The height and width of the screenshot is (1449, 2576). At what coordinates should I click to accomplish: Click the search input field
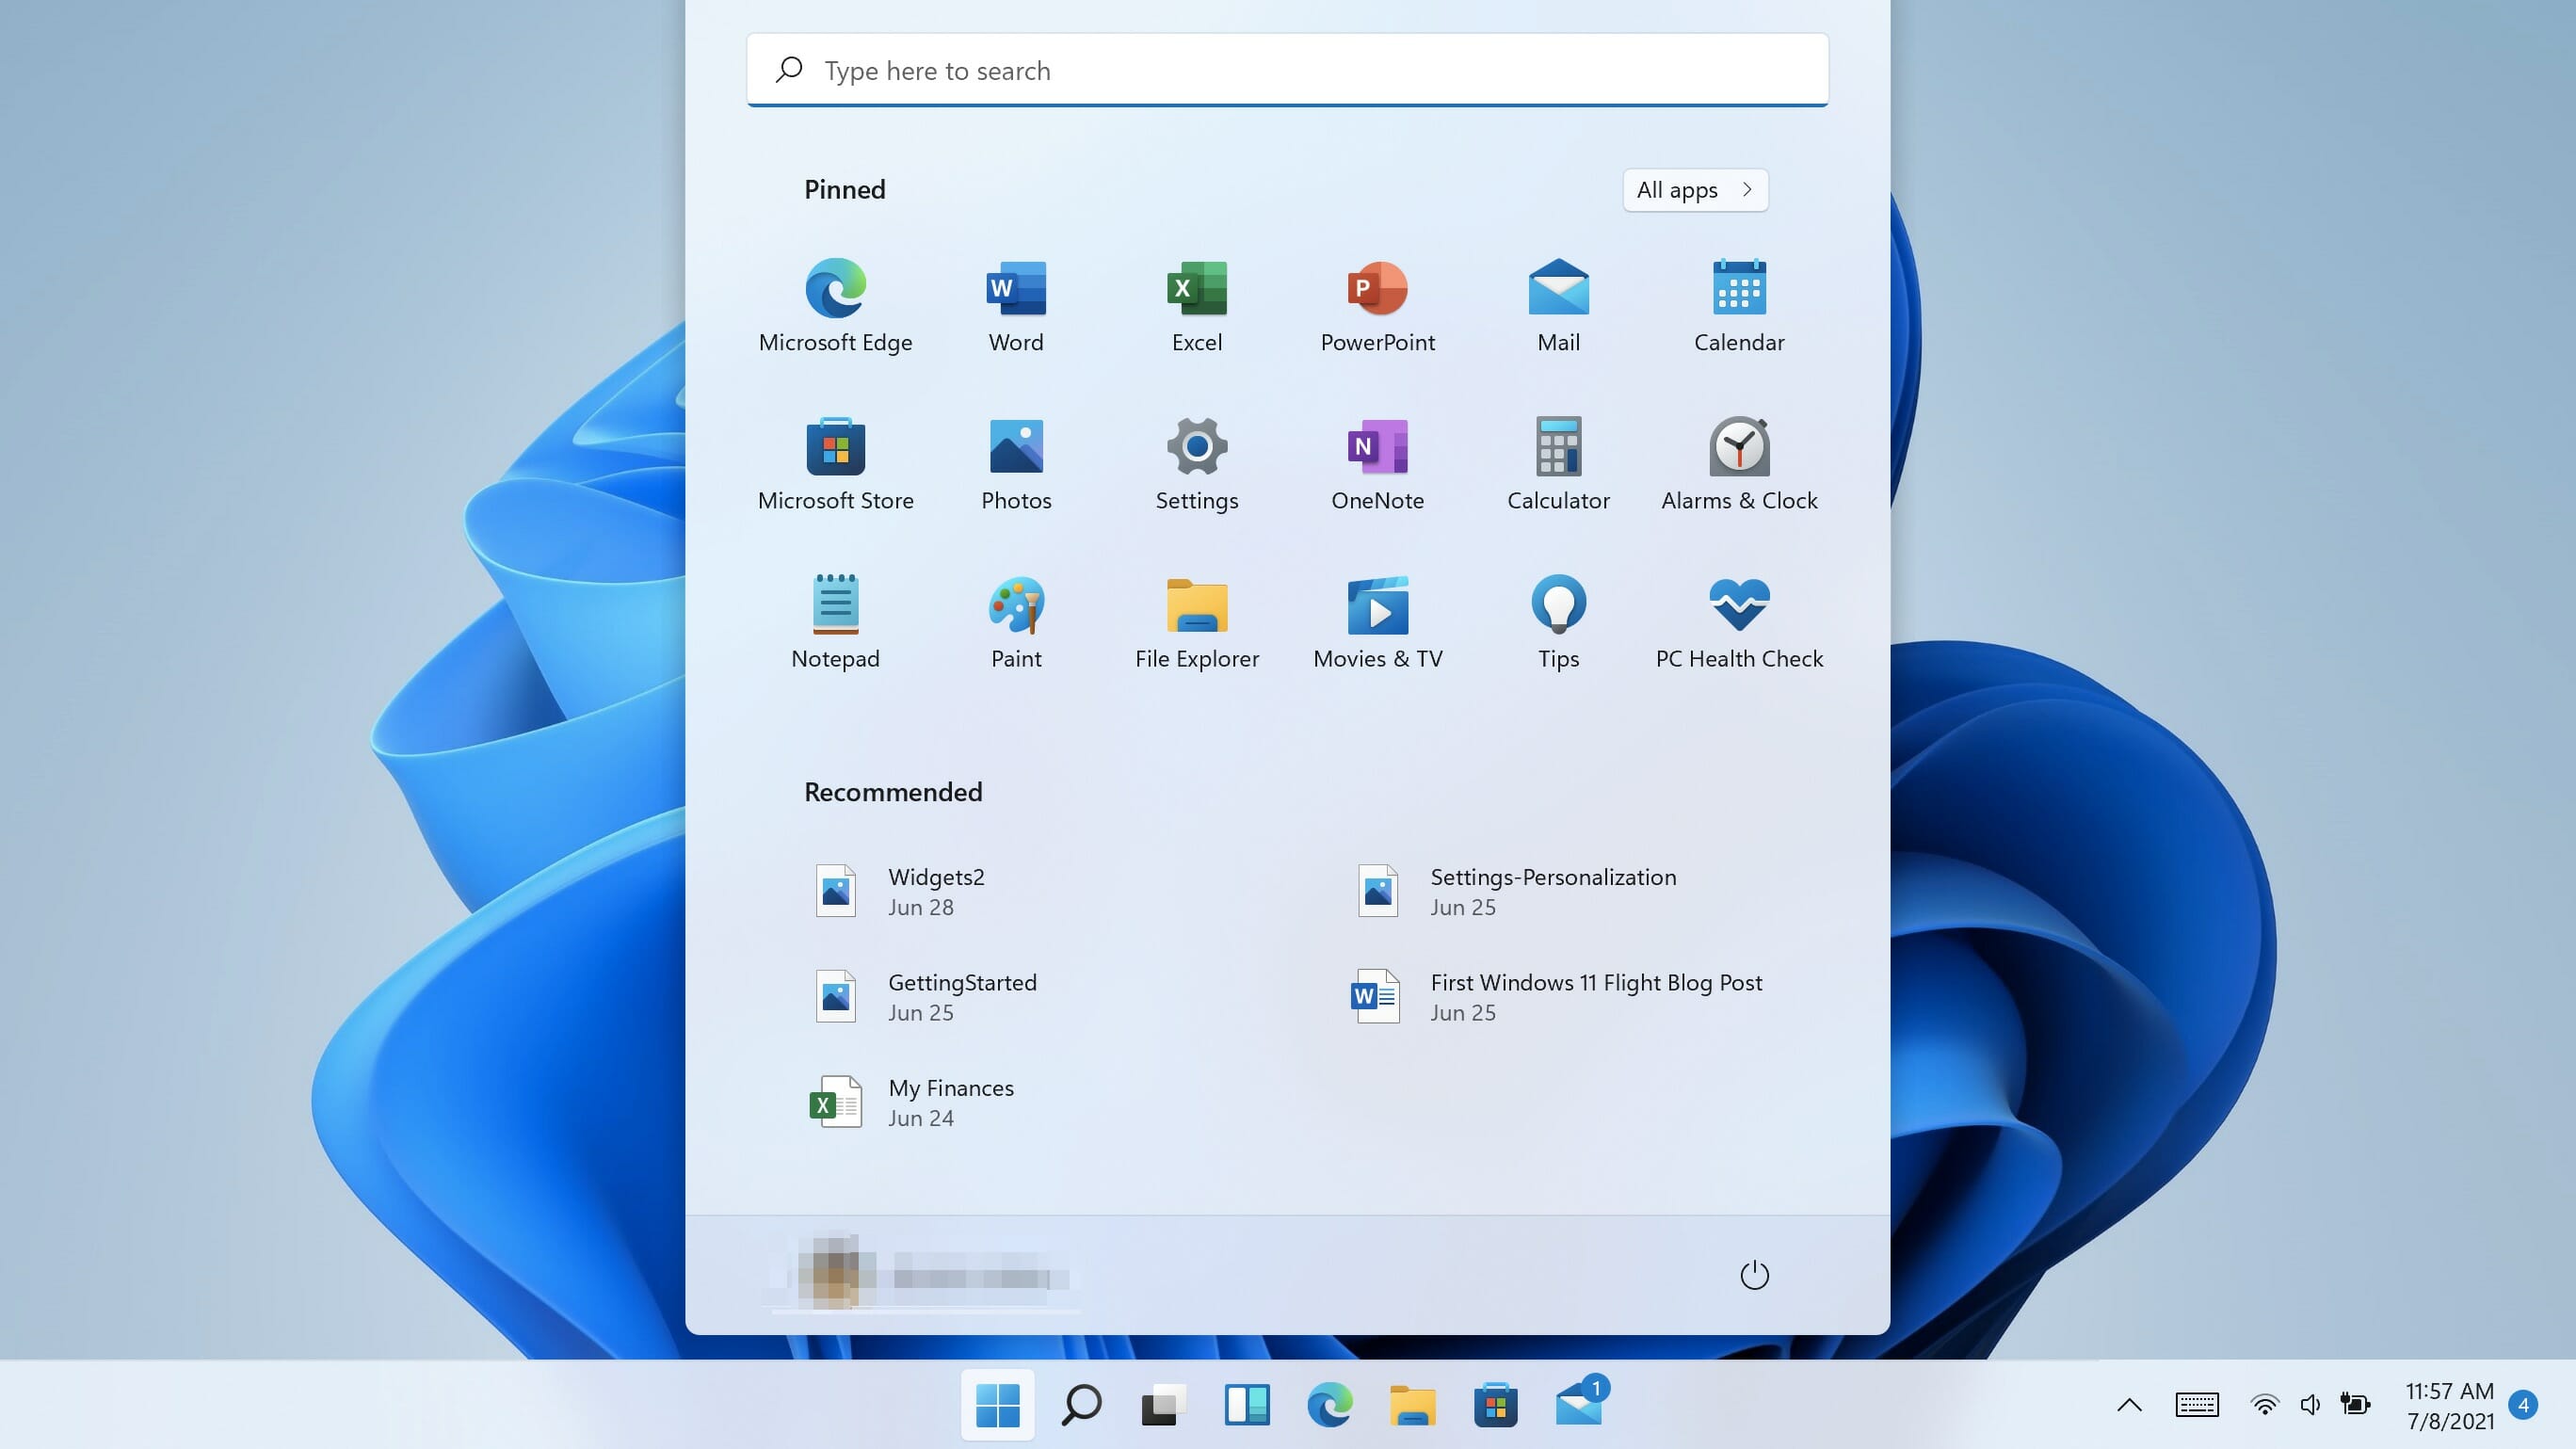click(1288, 69)
